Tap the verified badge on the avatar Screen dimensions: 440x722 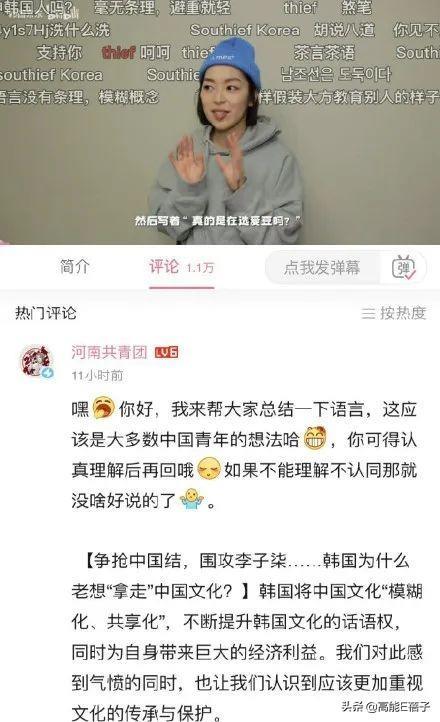coord(47,373)
